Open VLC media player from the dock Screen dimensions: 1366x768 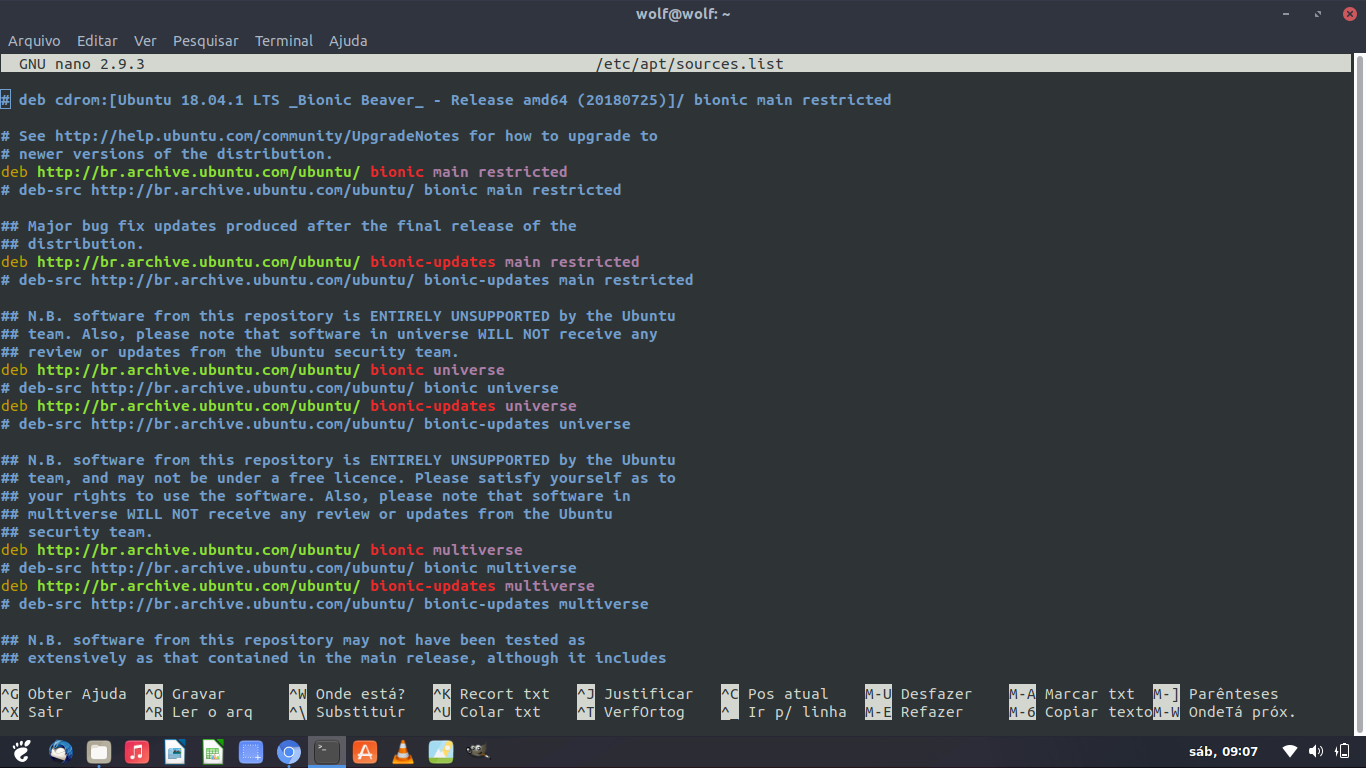[403, 751]
